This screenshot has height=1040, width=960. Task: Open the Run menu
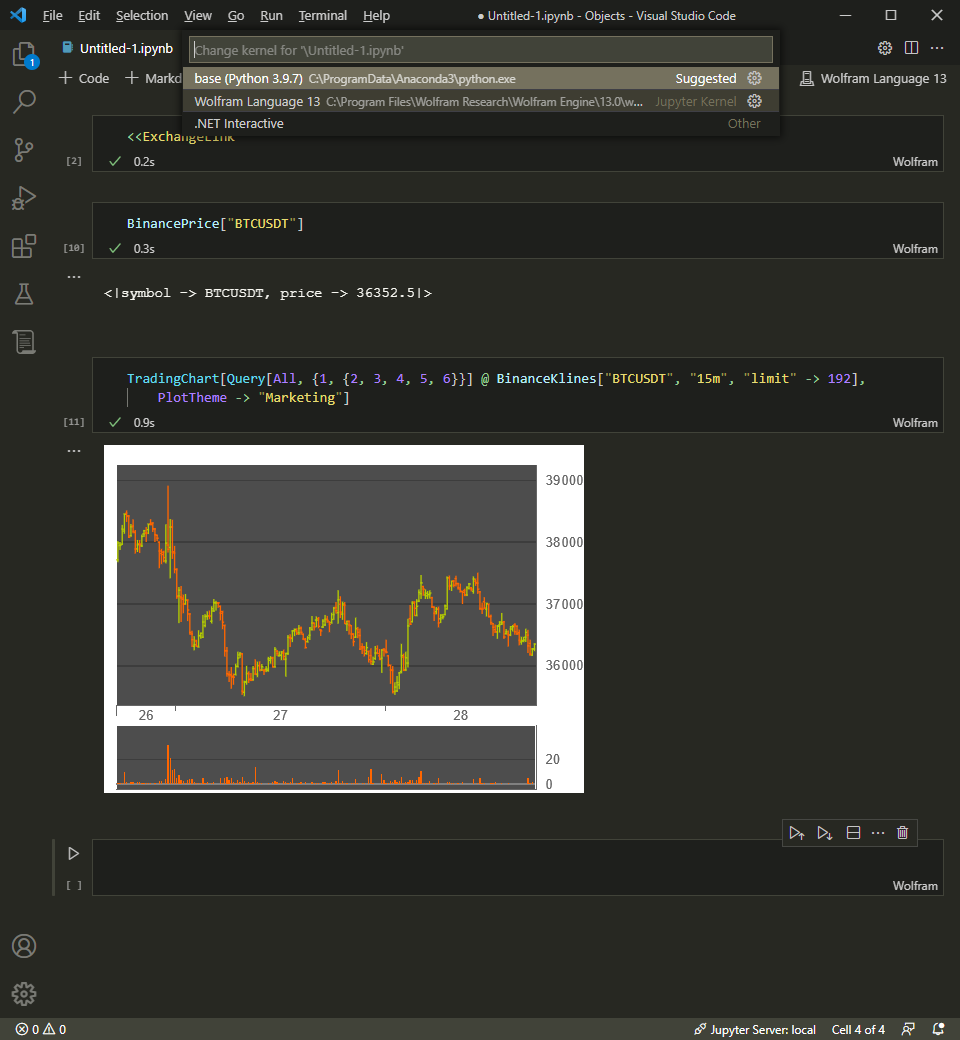[271, 15]
